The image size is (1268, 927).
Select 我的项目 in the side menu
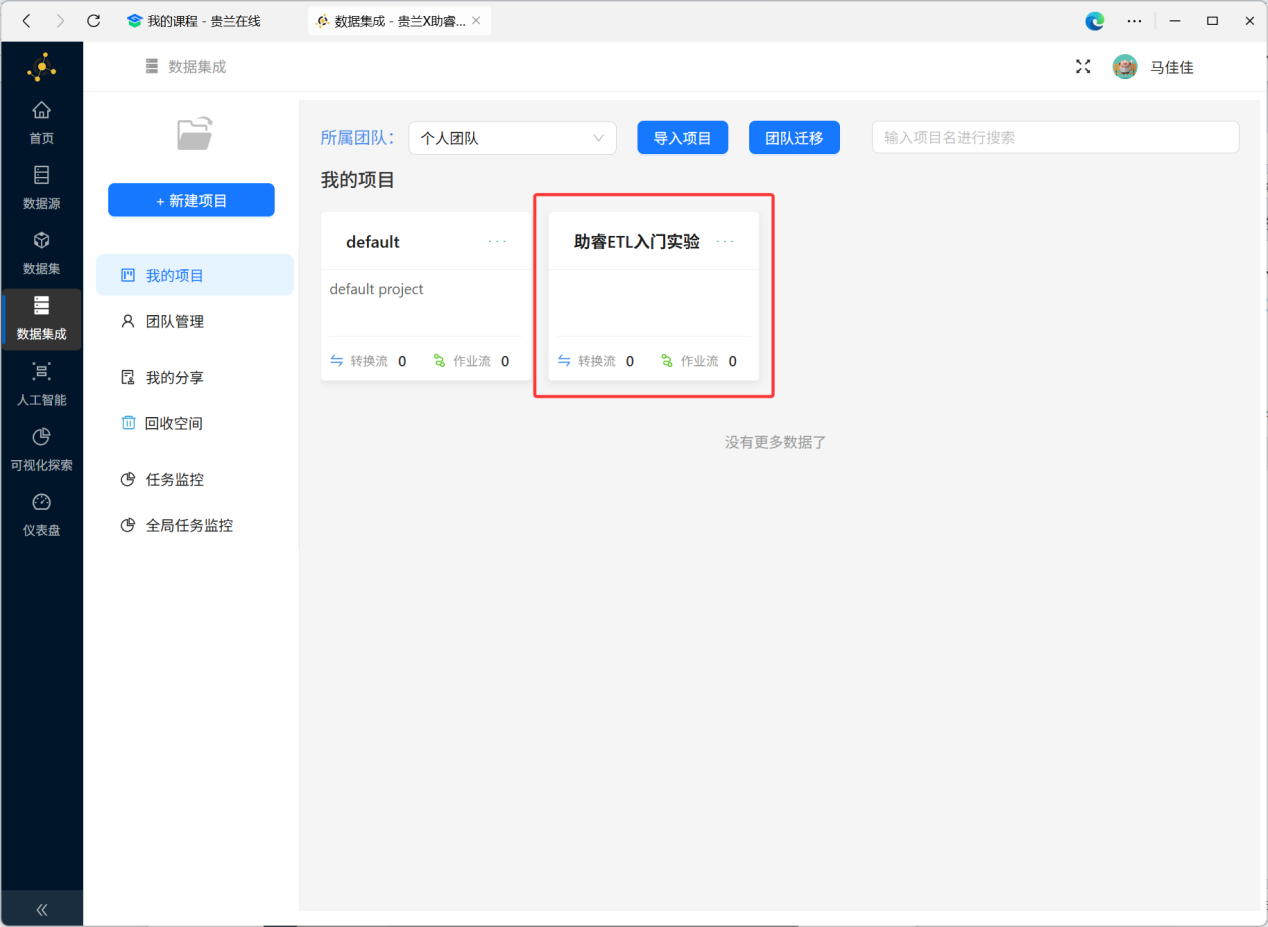pos(195,275)
